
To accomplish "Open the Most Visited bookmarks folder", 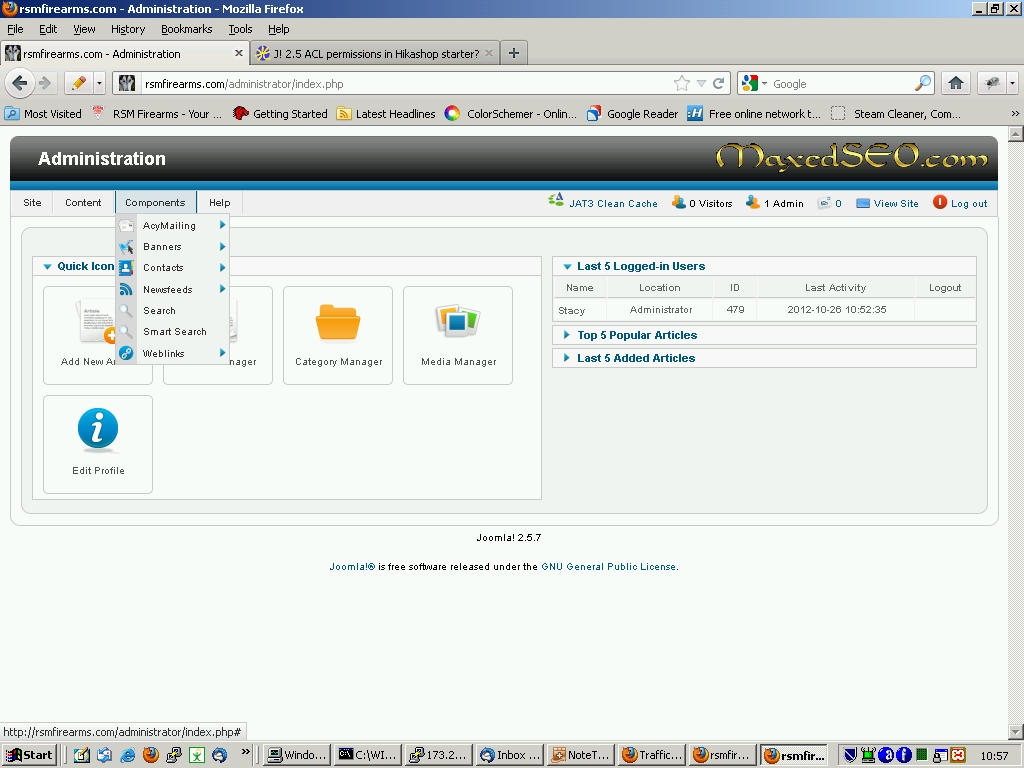I will click(x=43, y=114).
